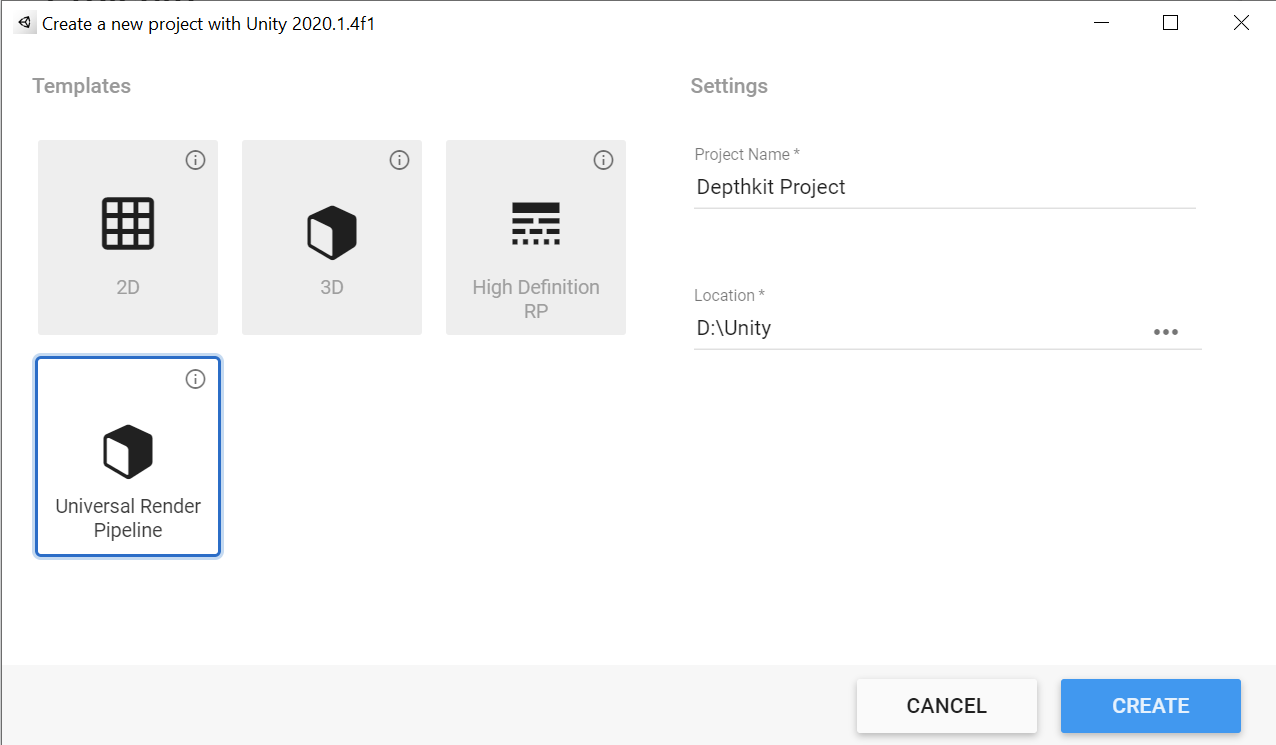Screen dimensions: 1276x745
Task: Close the Create new project dialog
Action: pyautogui.click(x=1241, y=23)
